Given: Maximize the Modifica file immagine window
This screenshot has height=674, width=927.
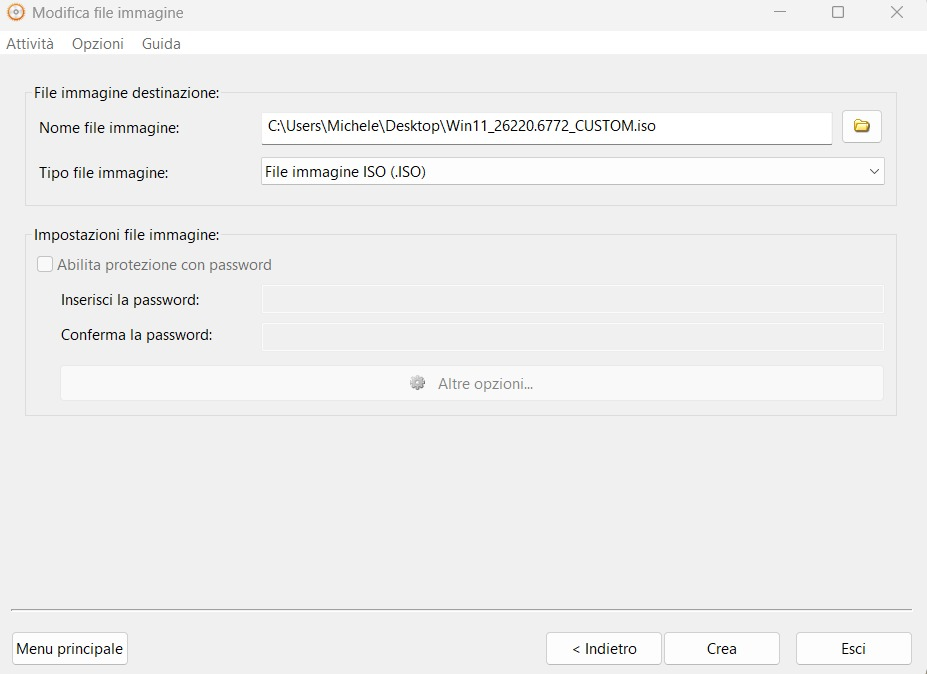Looking at the screenshot, I should coord(838,13).
